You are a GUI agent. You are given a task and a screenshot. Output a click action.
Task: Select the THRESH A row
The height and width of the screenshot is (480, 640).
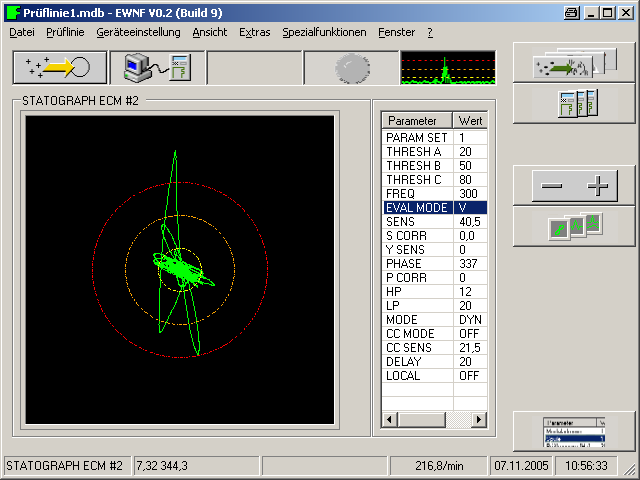pyautogui.click(x=435, y=152)
